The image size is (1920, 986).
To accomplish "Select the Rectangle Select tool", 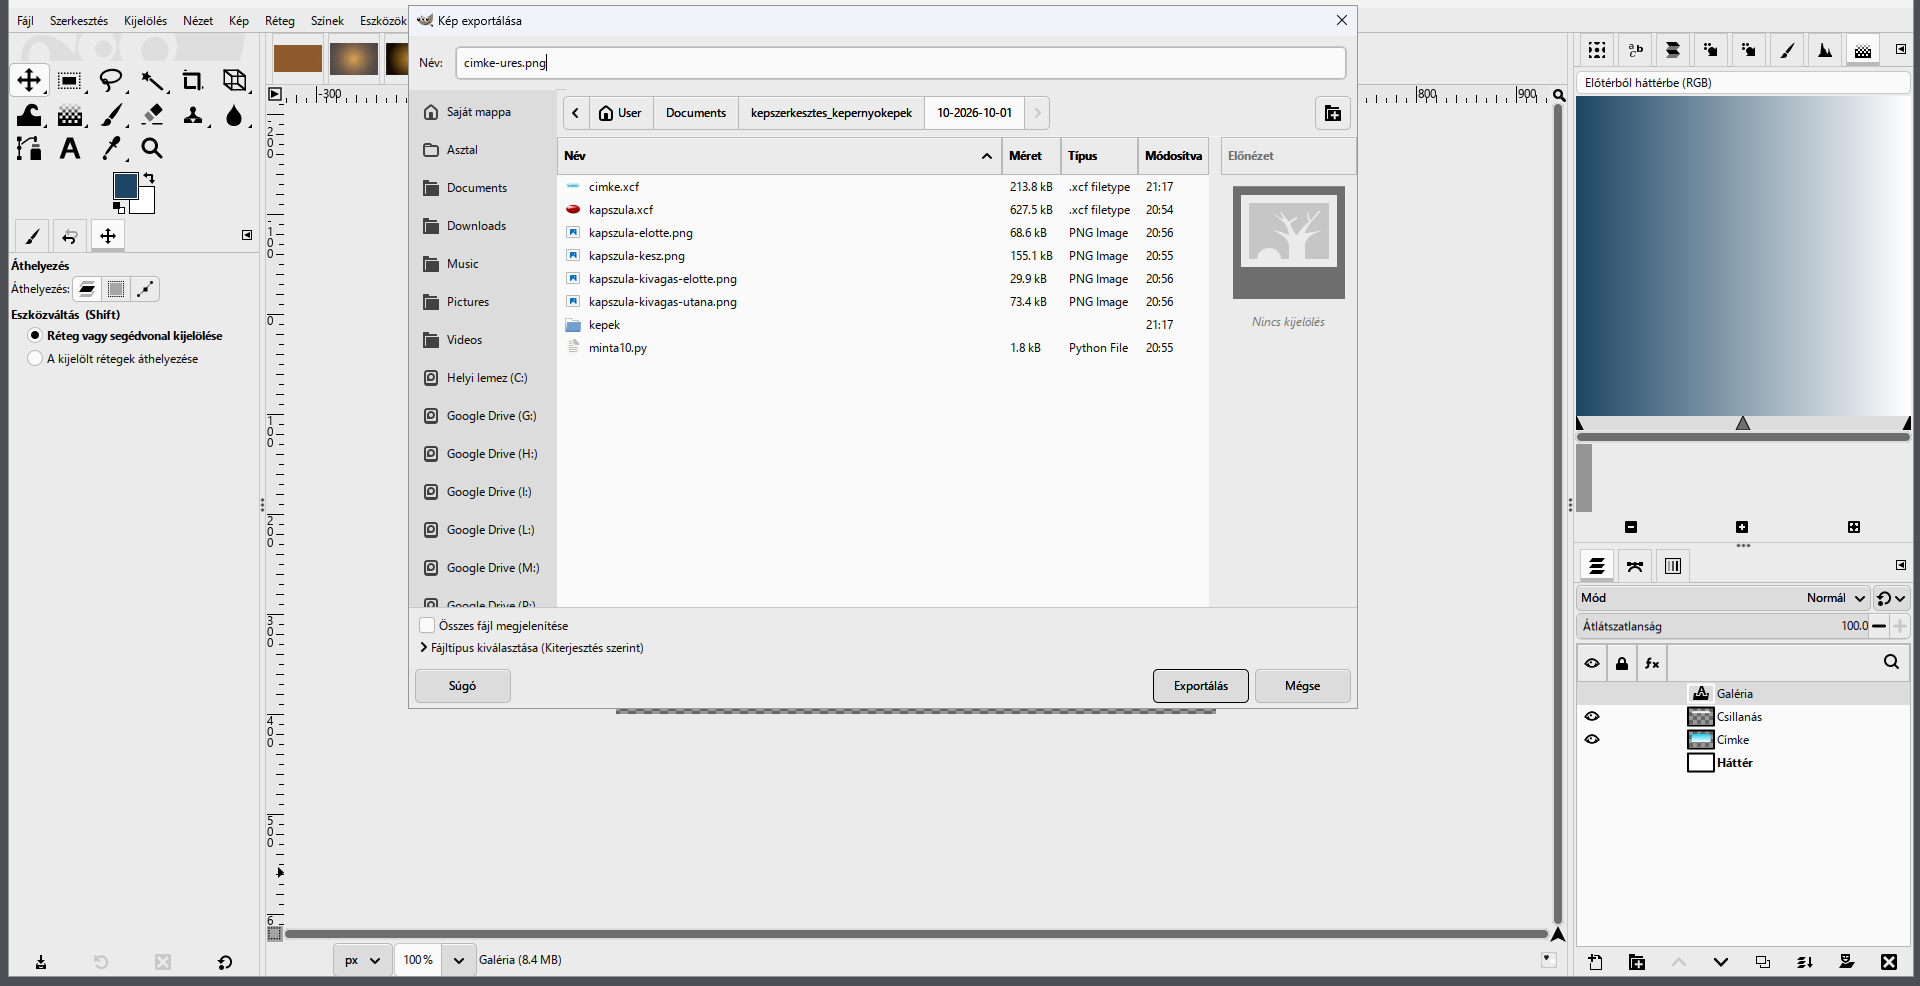I will tap(70, 80).
